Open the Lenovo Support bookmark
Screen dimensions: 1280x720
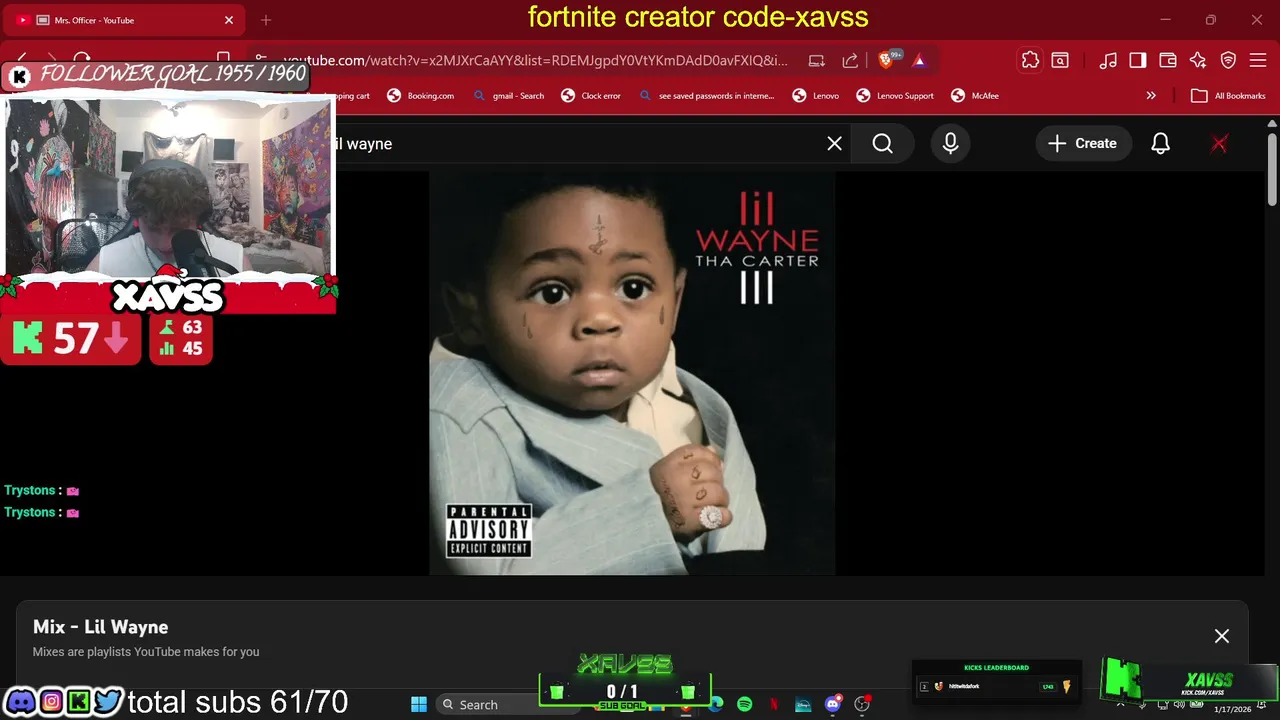tap(895, 96)
